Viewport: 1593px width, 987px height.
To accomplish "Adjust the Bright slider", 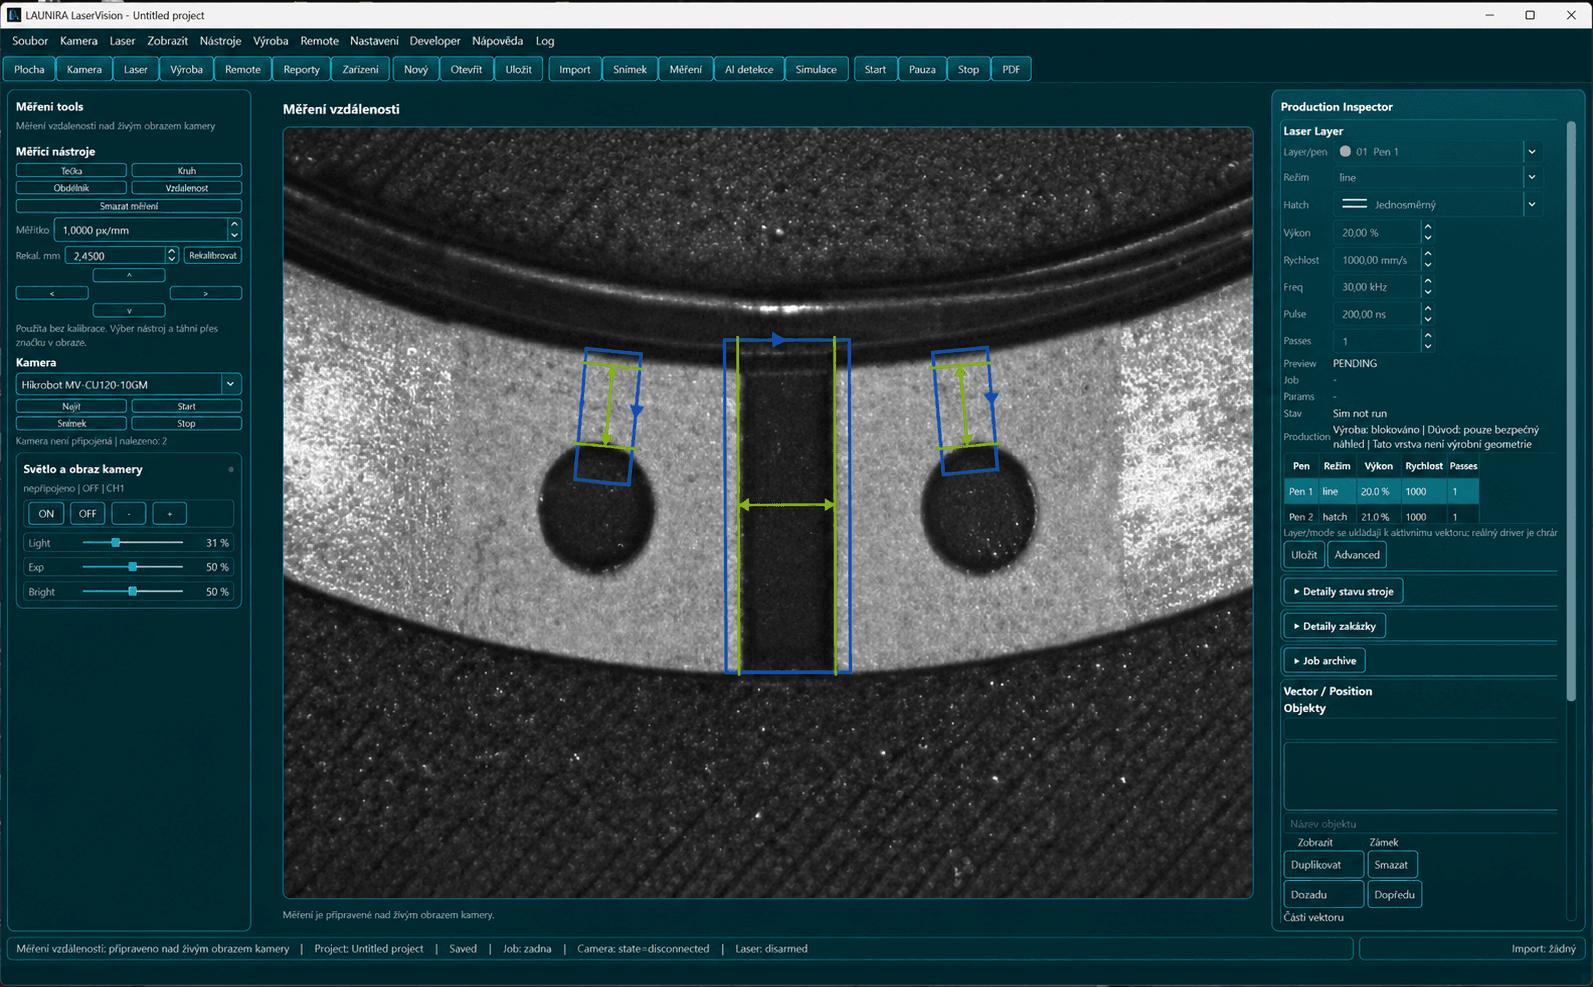I will pos(133,592).
